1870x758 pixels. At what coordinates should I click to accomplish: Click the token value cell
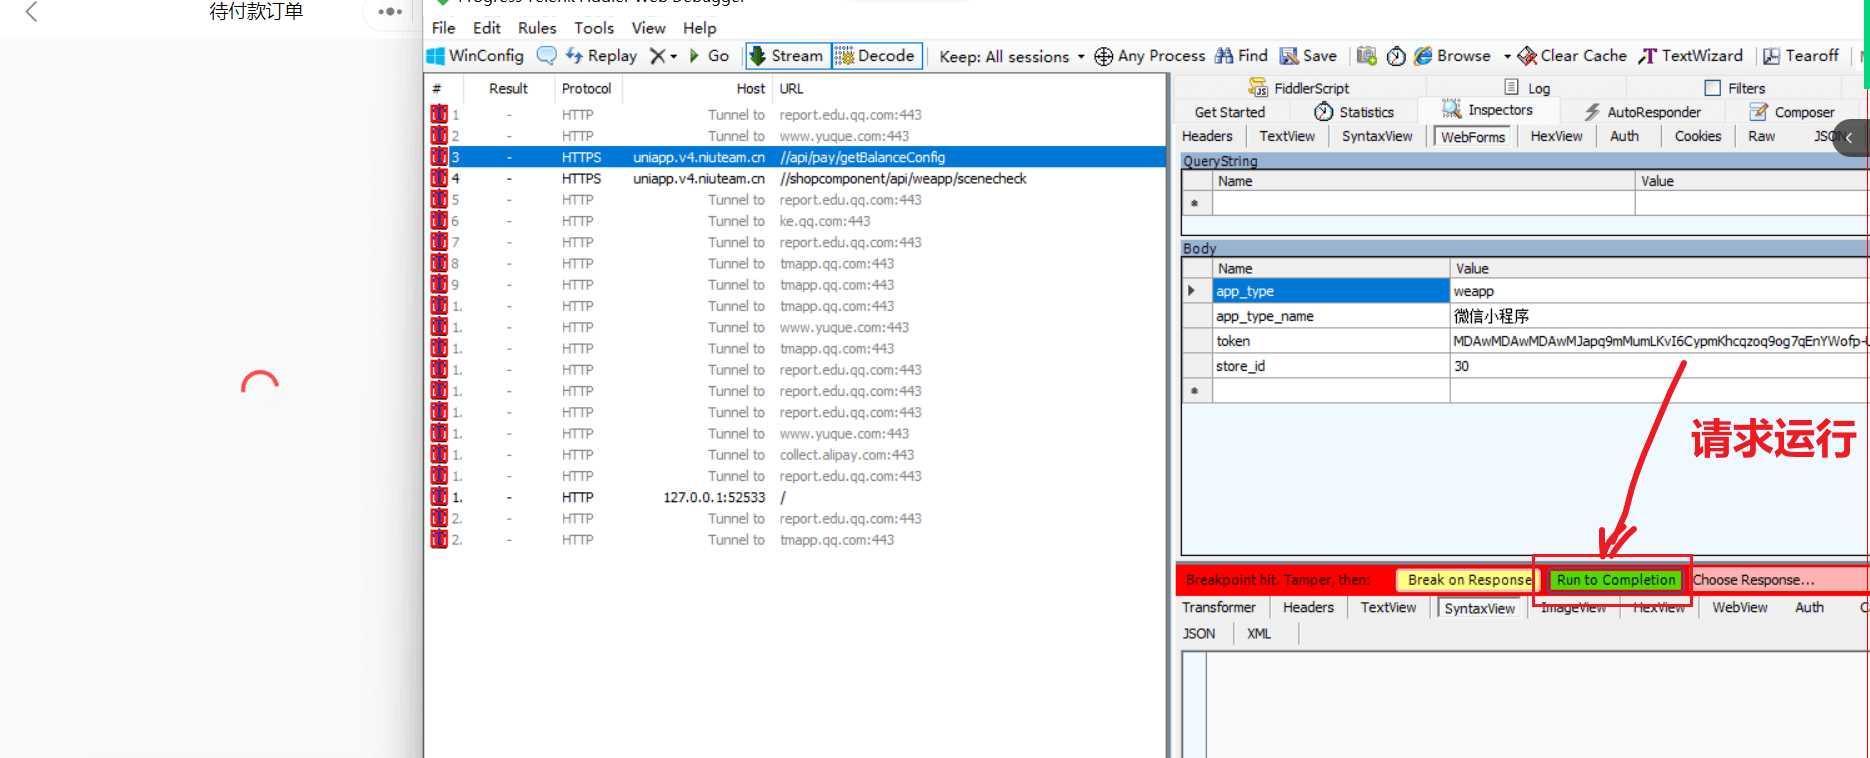(1659, 341)
